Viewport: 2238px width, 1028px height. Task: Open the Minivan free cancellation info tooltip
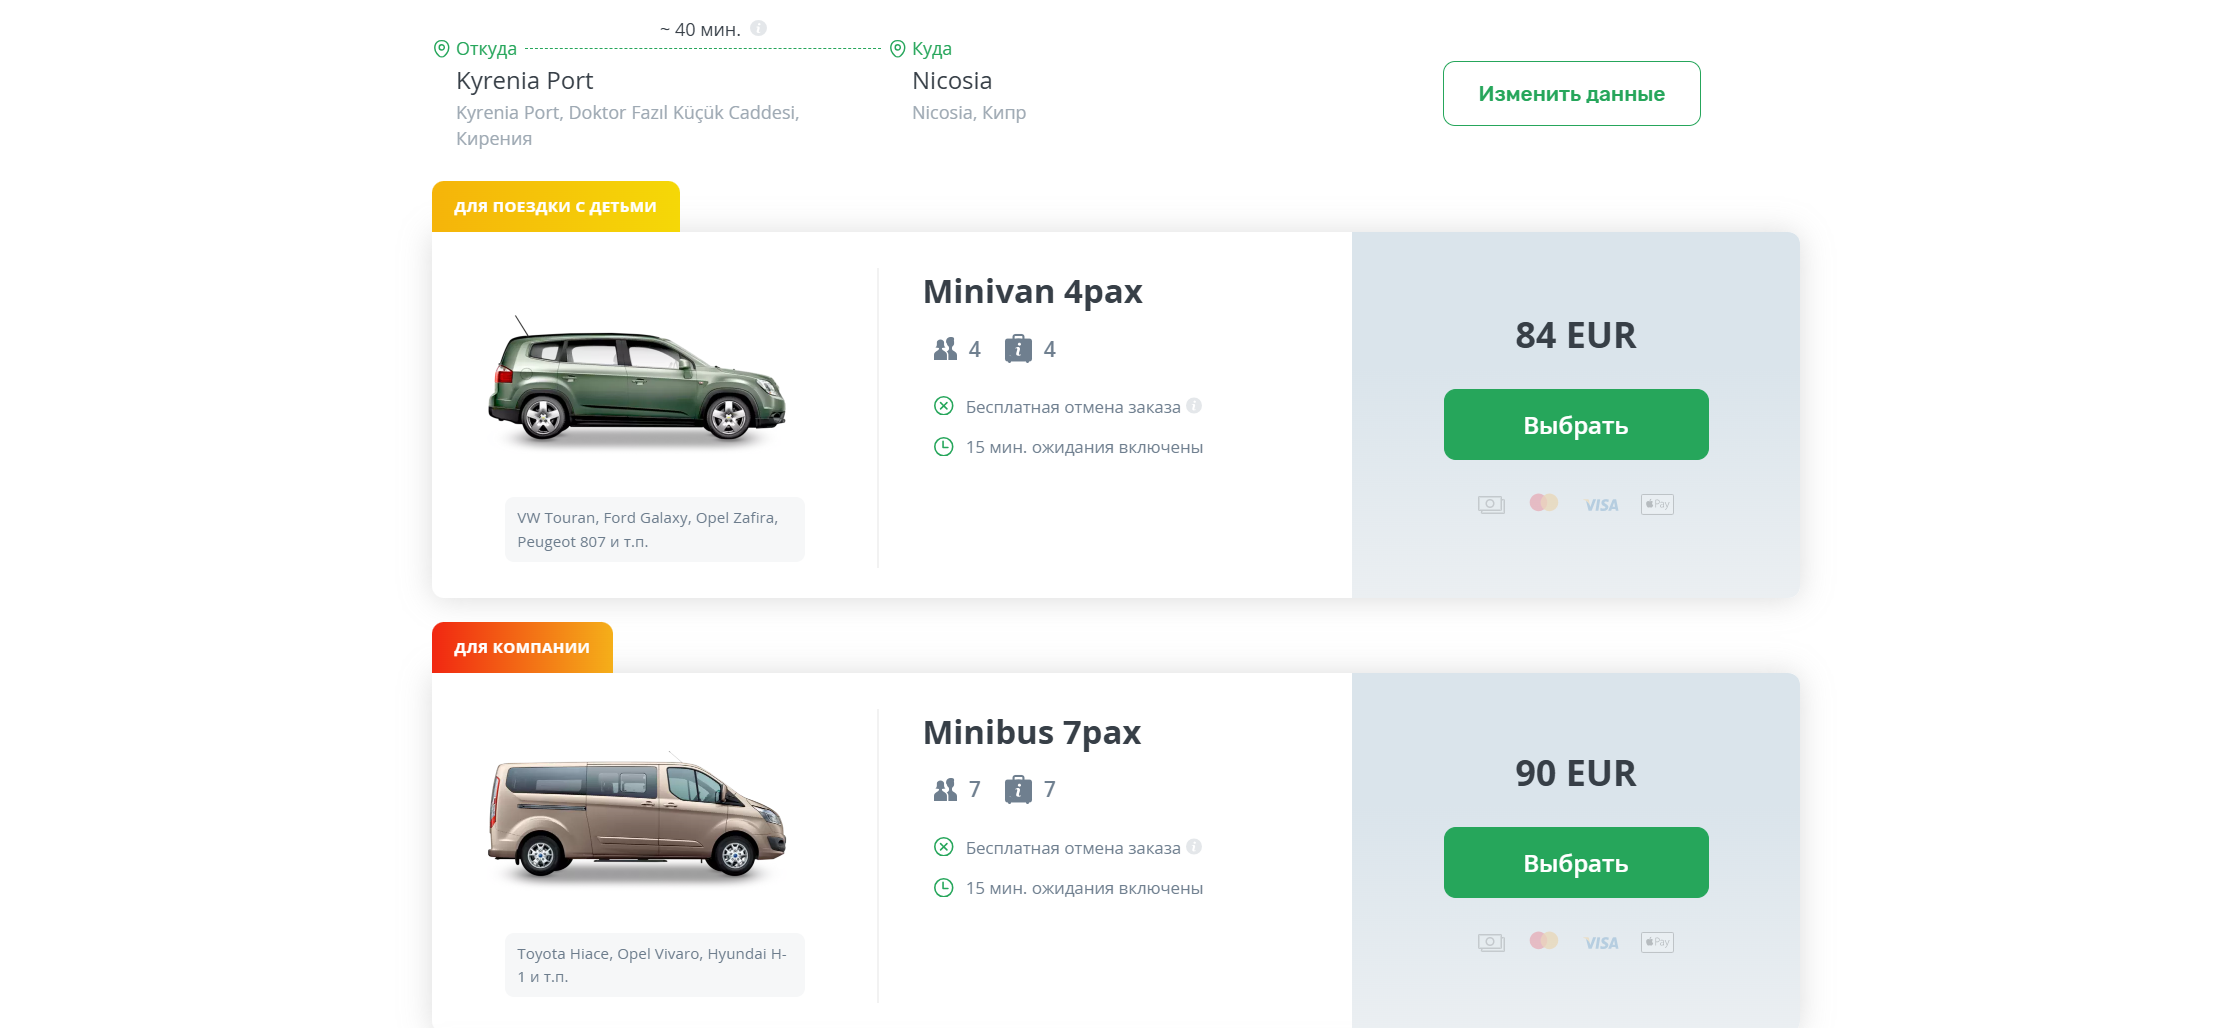tap(1194, 406)
